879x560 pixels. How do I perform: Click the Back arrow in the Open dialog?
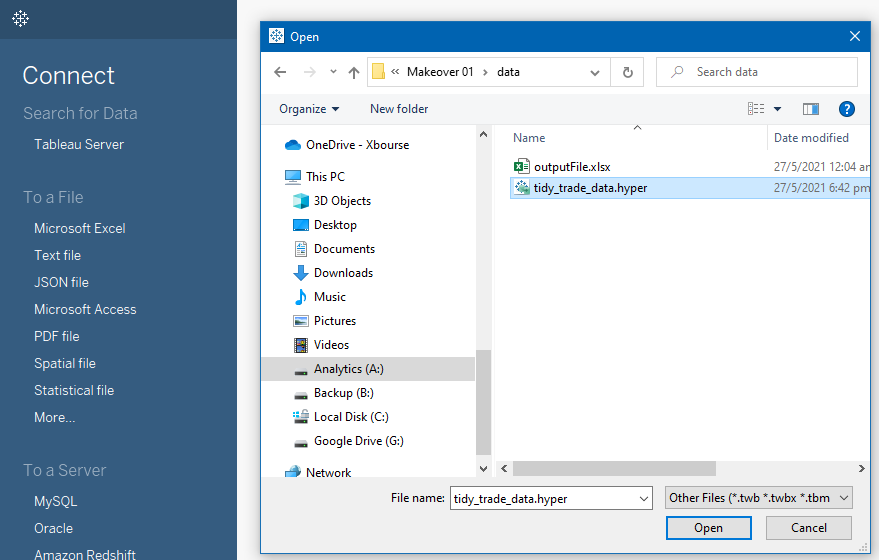pos(280,72)
